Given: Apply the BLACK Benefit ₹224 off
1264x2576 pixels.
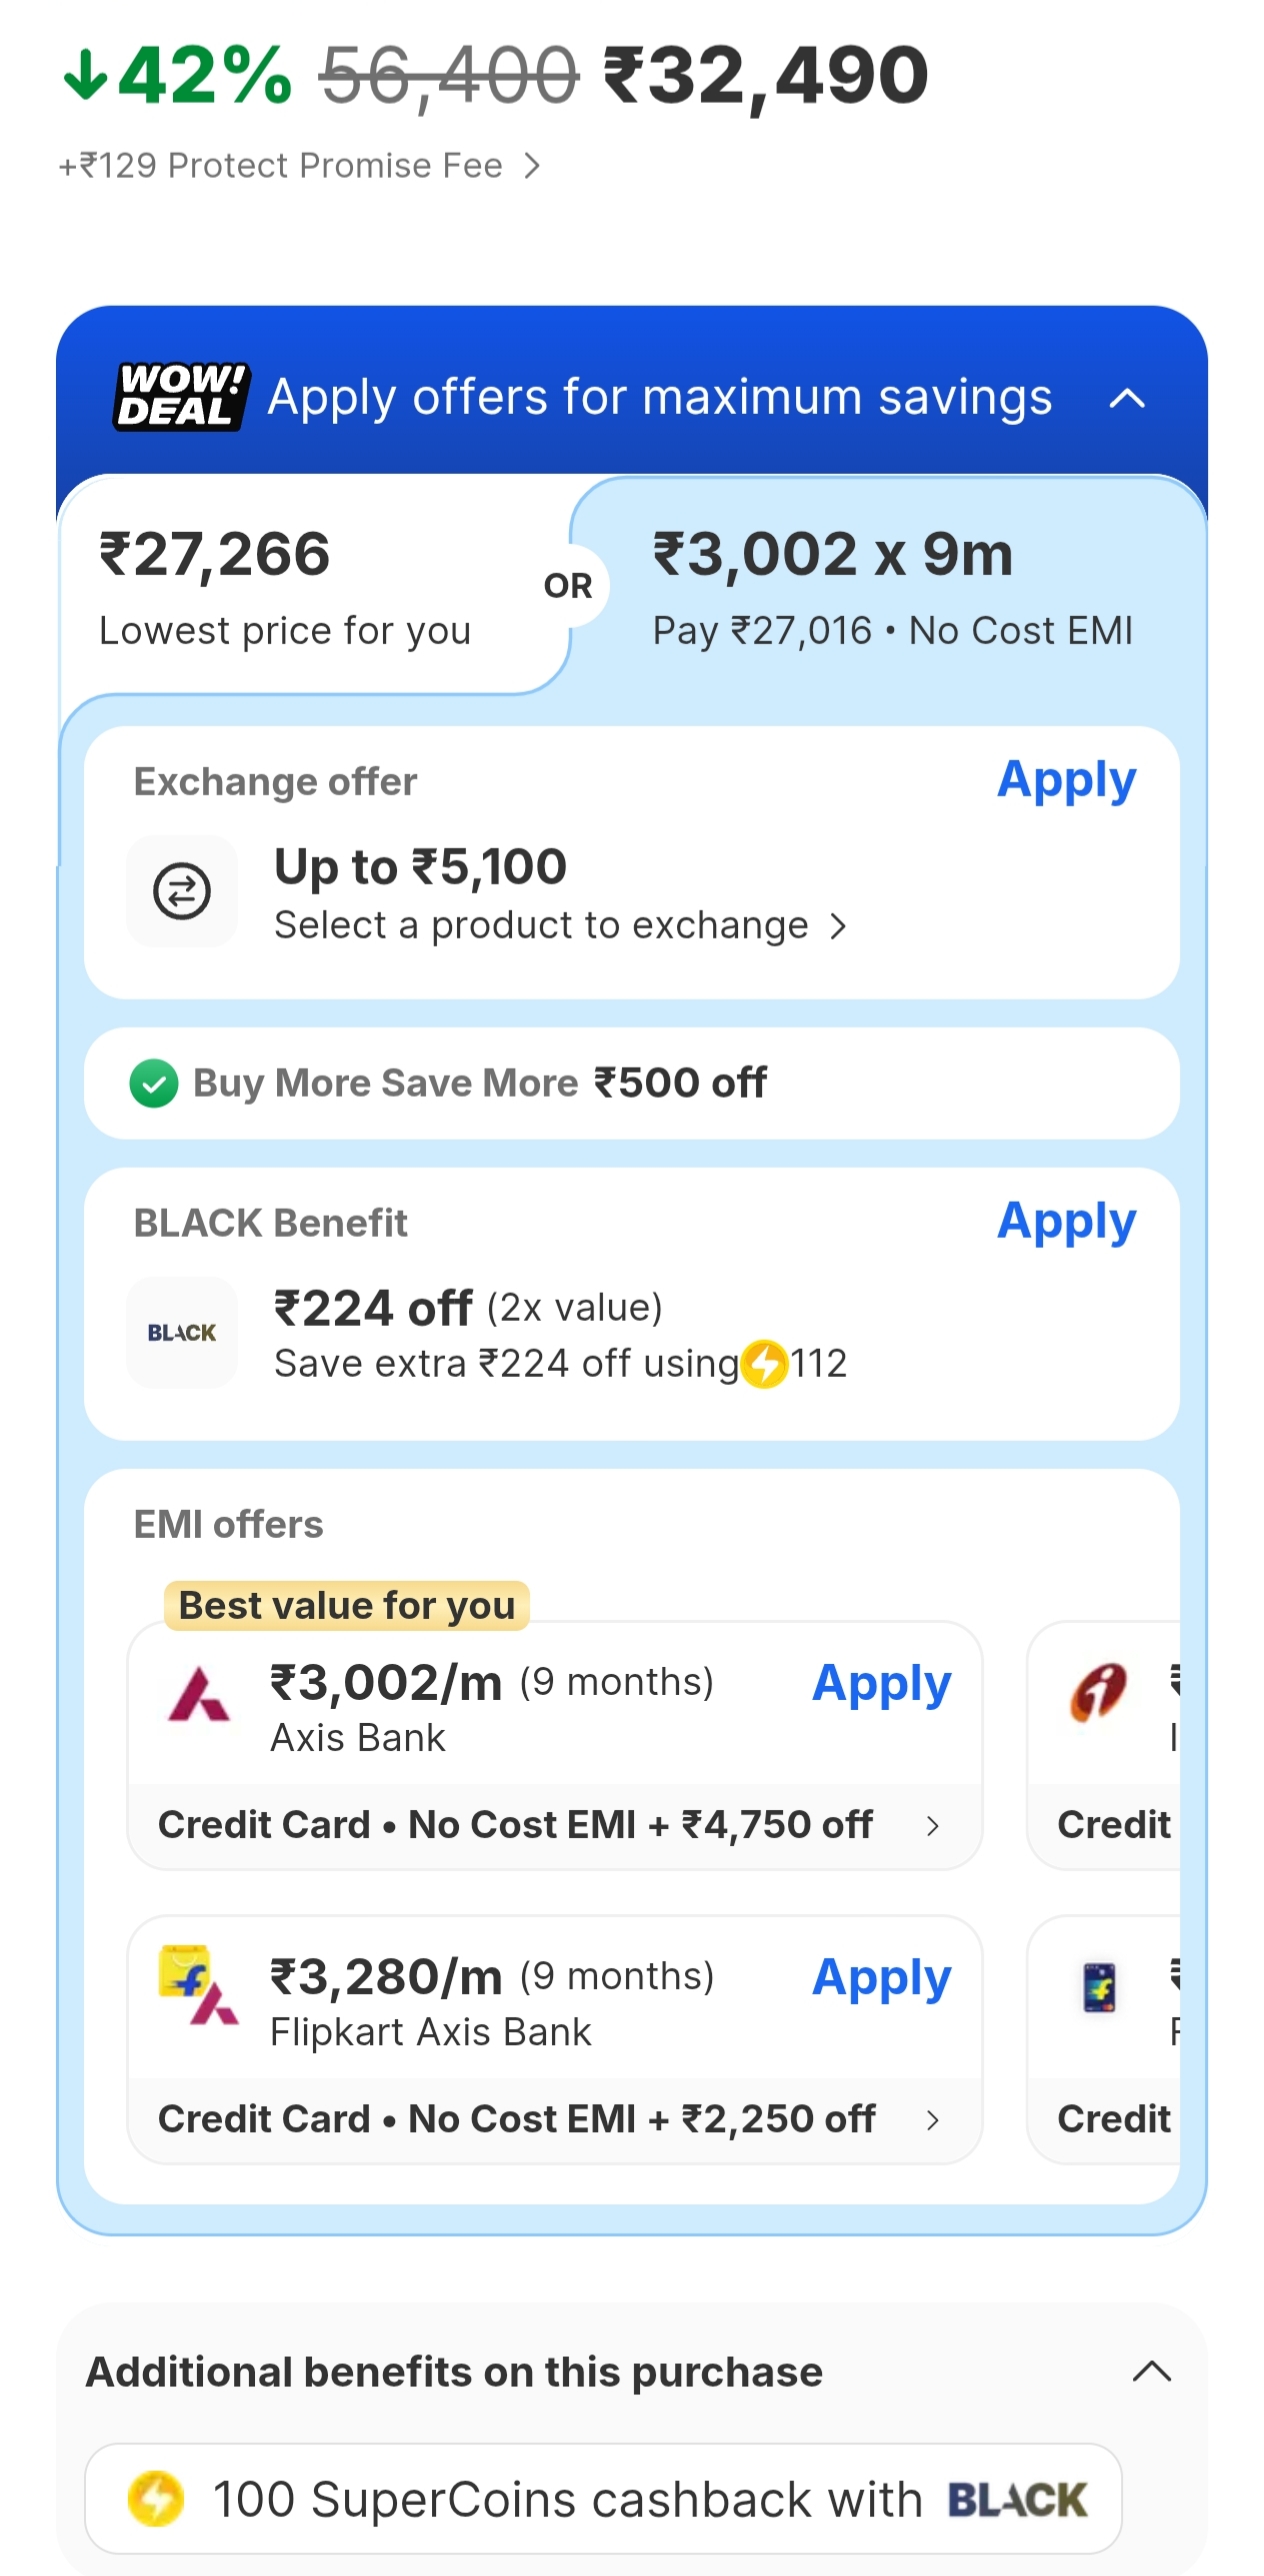Looking at the screenshot, I should point(1066,1222).
